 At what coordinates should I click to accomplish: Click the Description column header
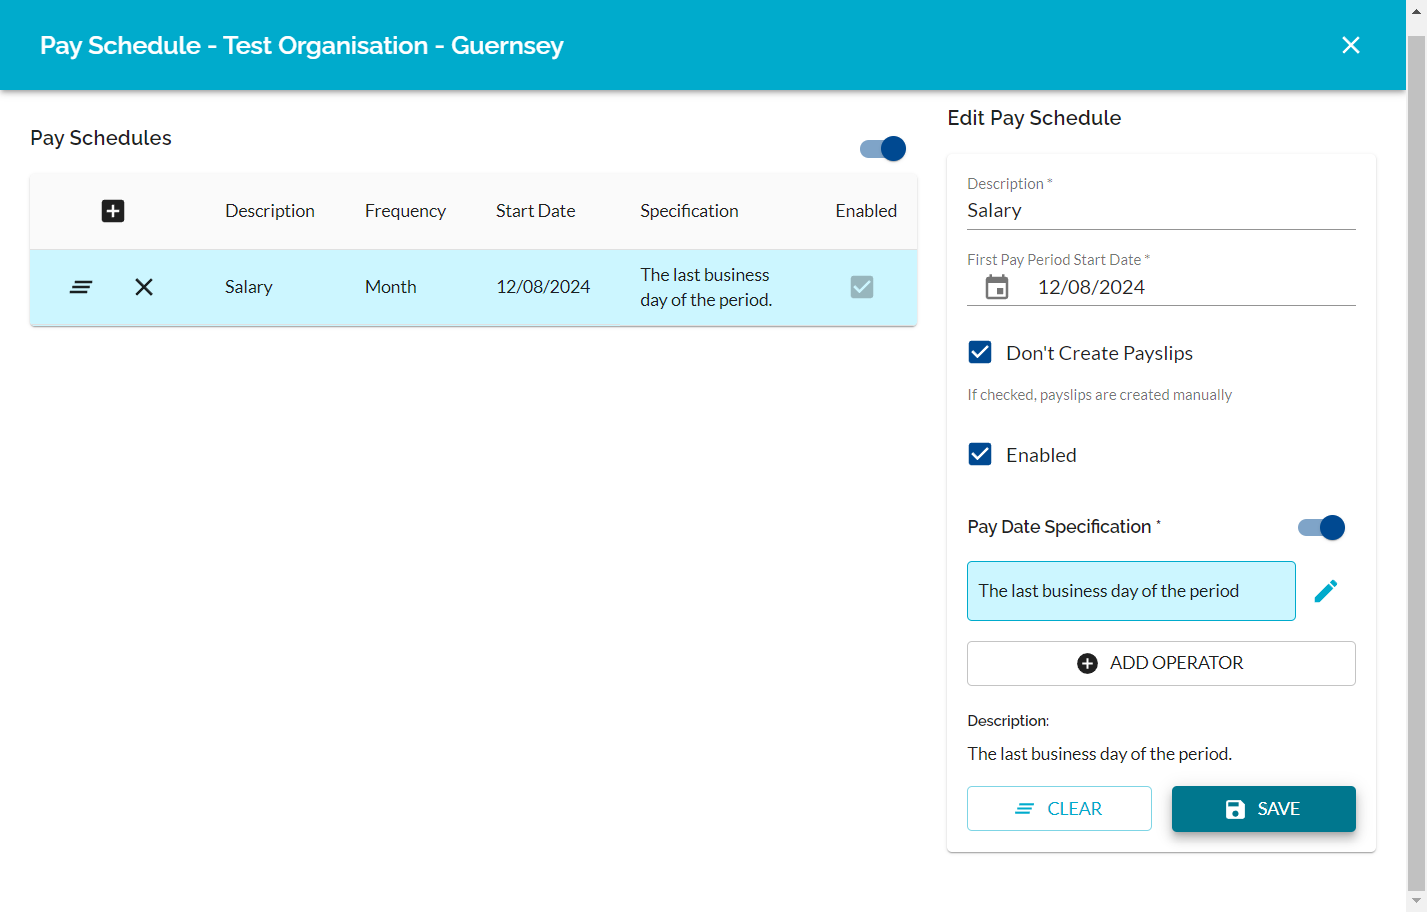270,211
